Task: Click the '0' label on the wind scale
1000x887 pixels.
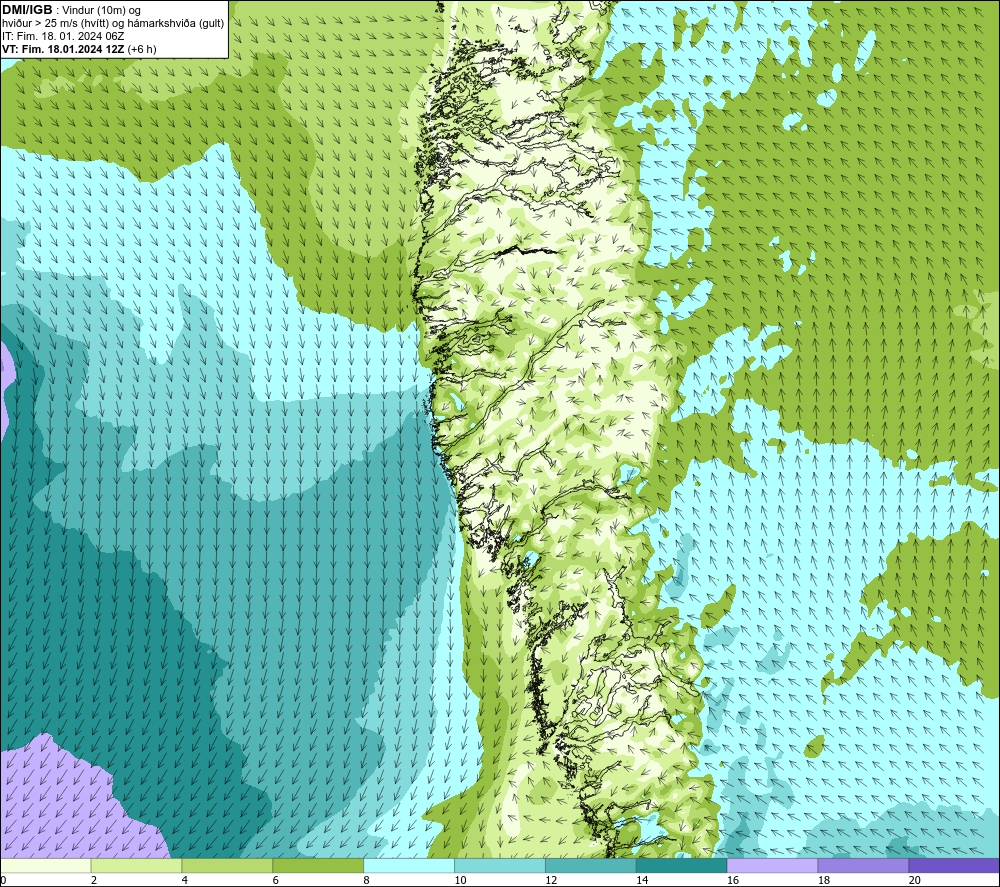Action: tap(3, 881)
